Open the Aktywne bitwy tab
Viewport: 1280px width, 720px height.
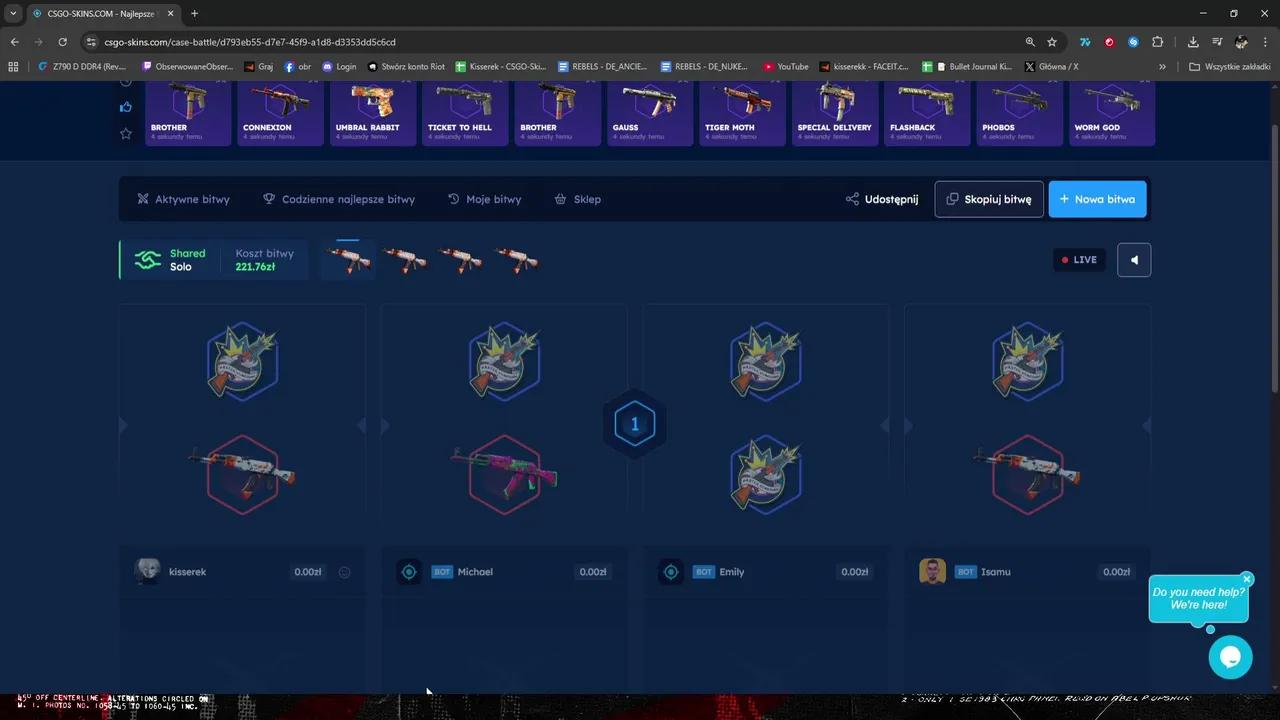tap(184, 199)
